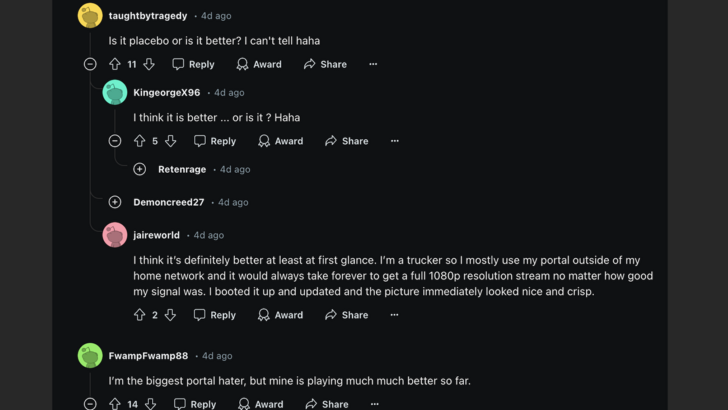
Task: Share jaireworld's comment
Action: 346,315
